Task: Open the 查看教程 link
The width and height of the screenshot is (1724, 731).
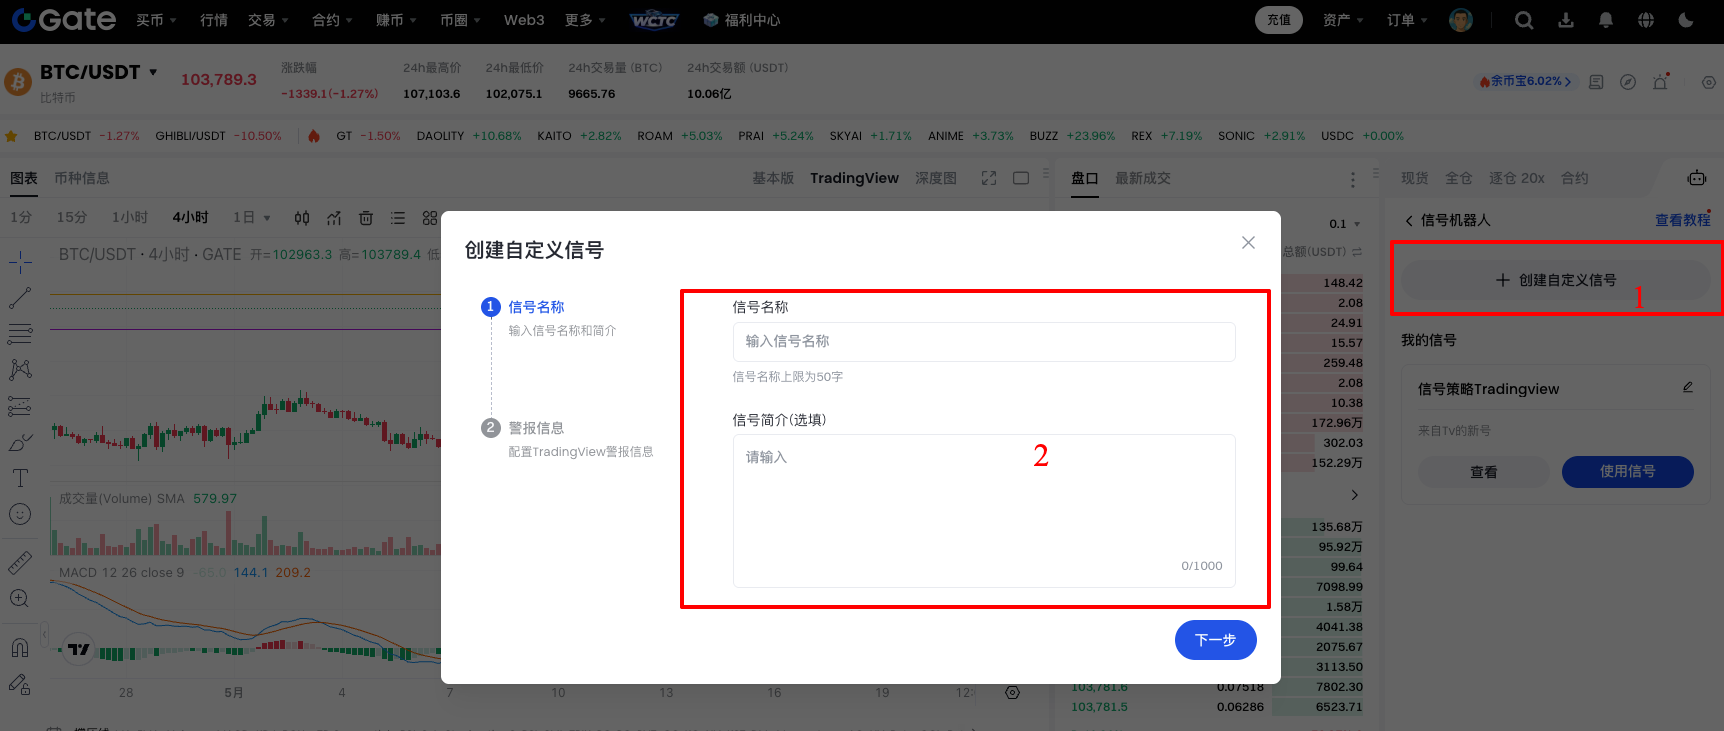Action: [x=1682, y=220]
